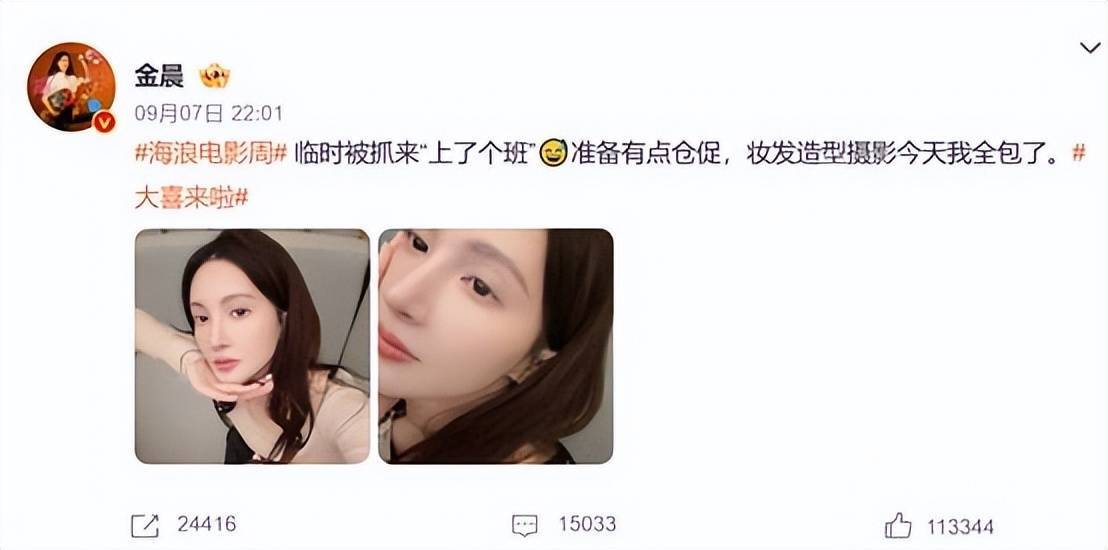Click the 24416 repost count
The height and width of the screenshot is (550, 1108).
point(206,525)
